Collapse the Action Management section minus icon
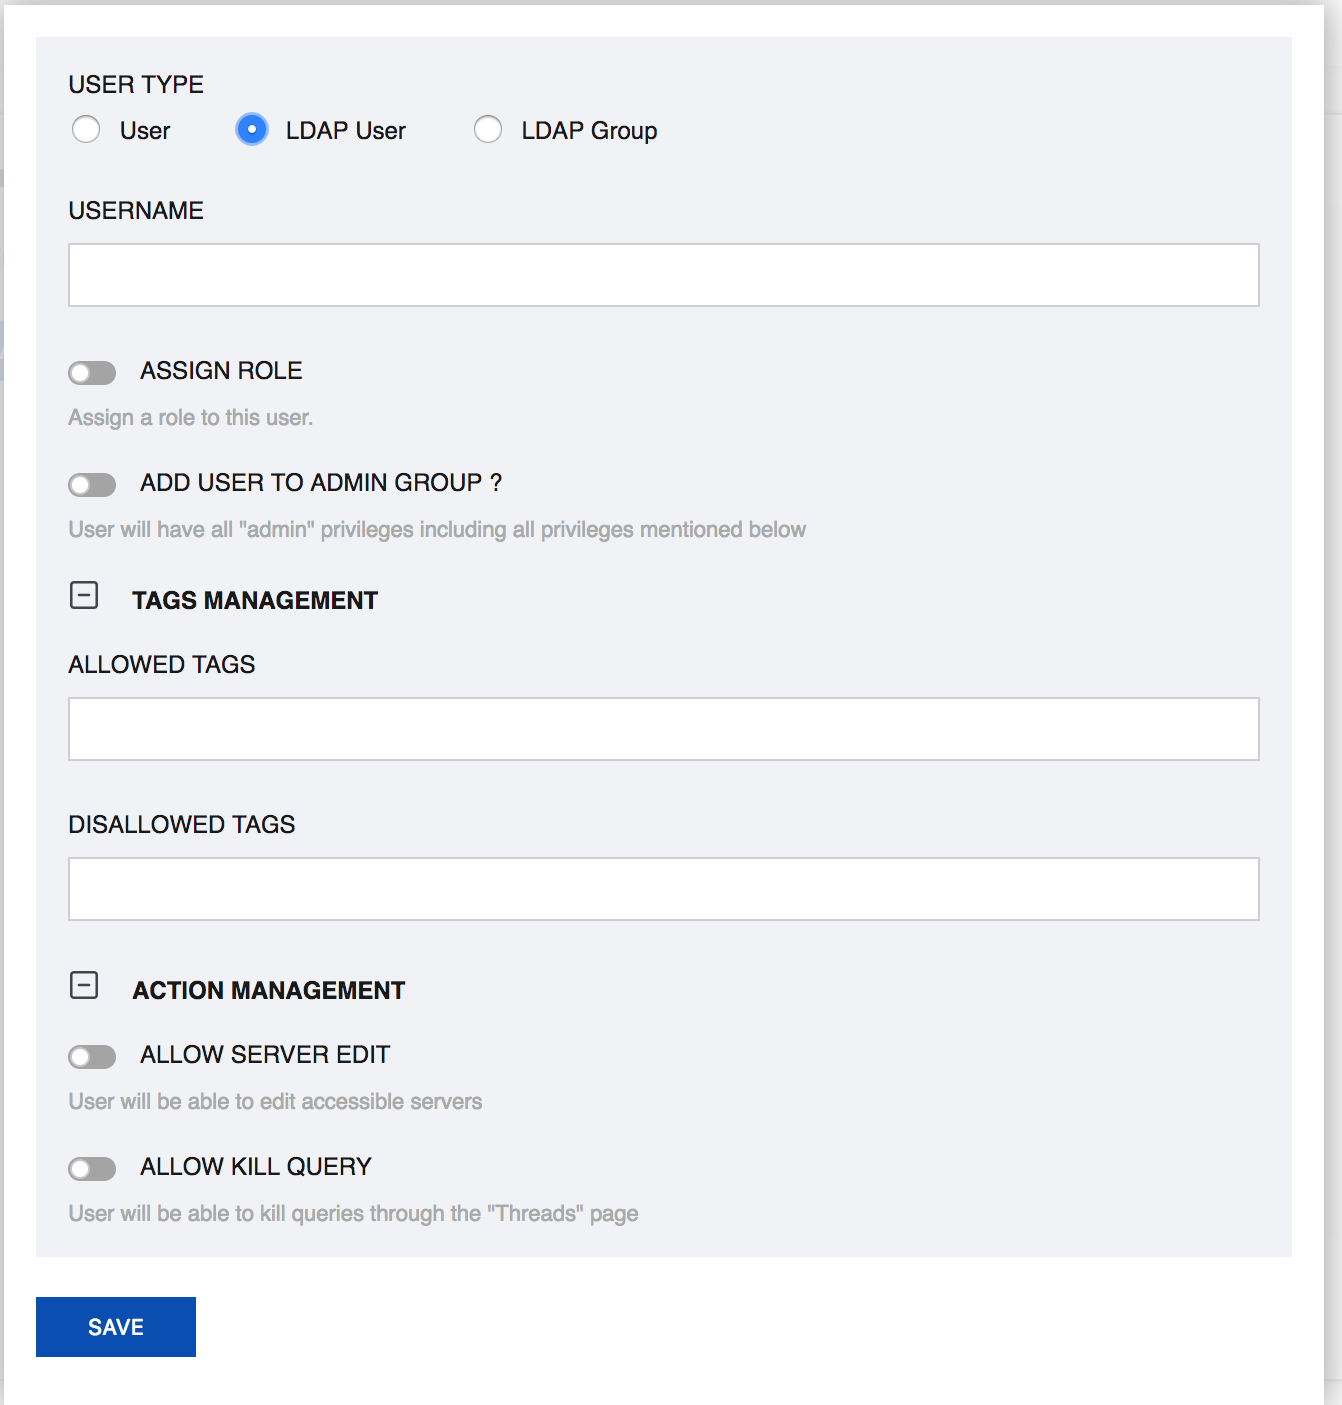This screenshot has height=1405, width=1342. (x=84, y=986)
